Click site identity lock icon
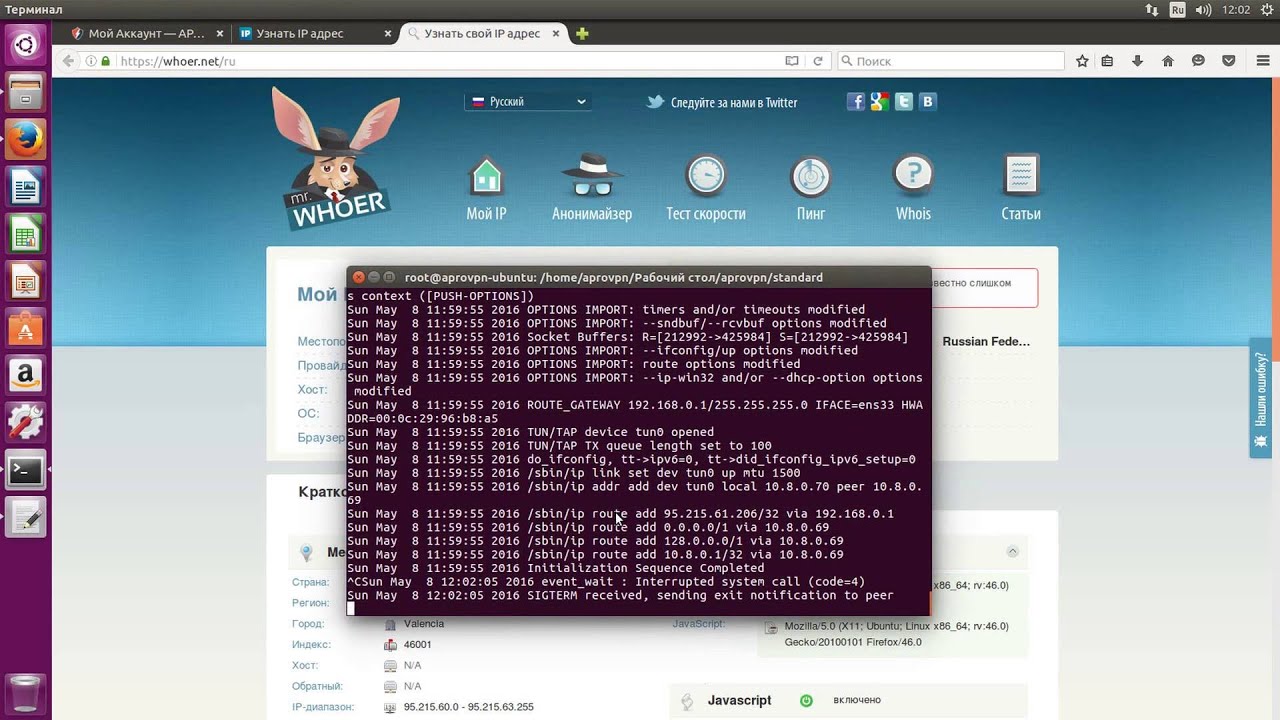 105,61
